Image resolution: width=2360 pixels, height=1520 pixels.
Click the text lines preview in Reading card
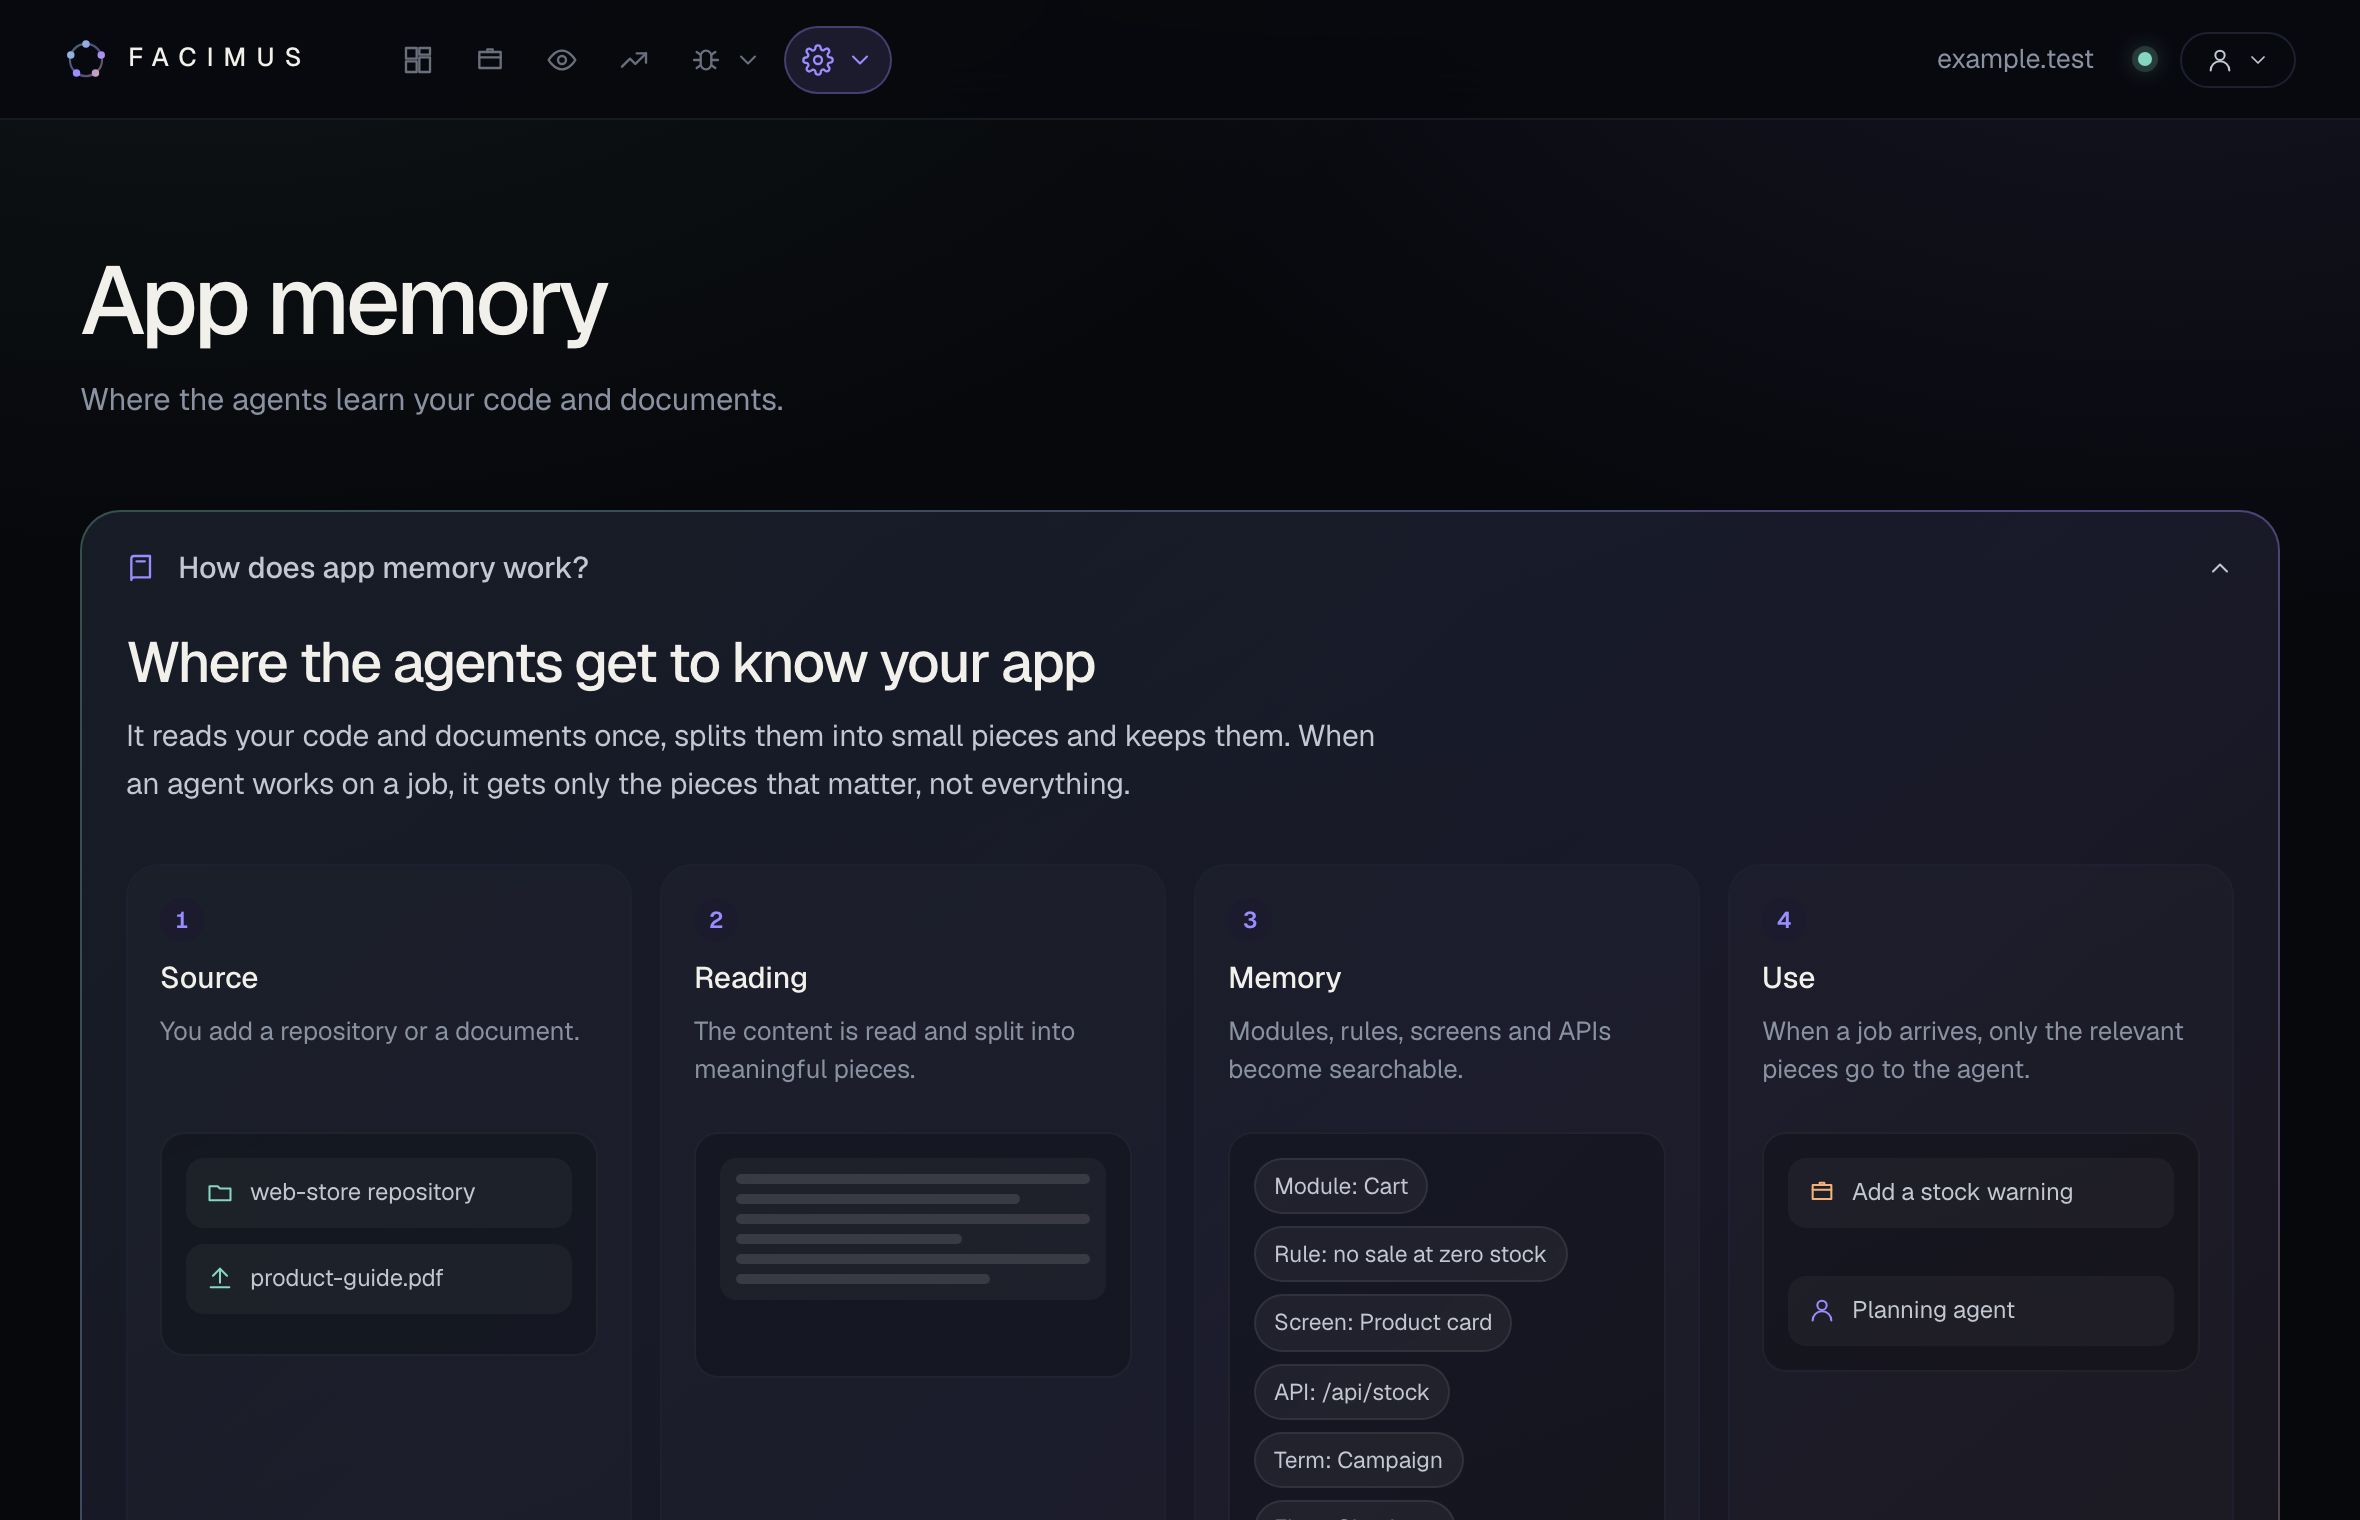tap(913, 1229)
